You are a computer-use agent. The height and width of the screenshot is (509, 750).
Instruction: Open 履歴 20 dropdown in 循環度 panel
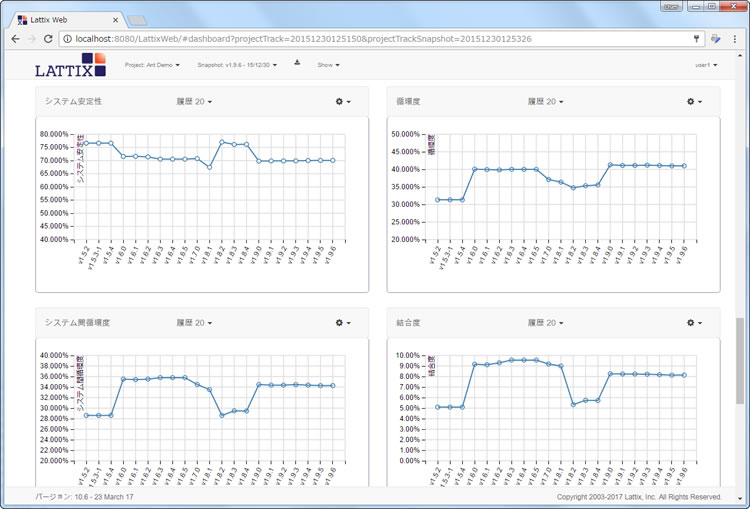click(545, 101)
